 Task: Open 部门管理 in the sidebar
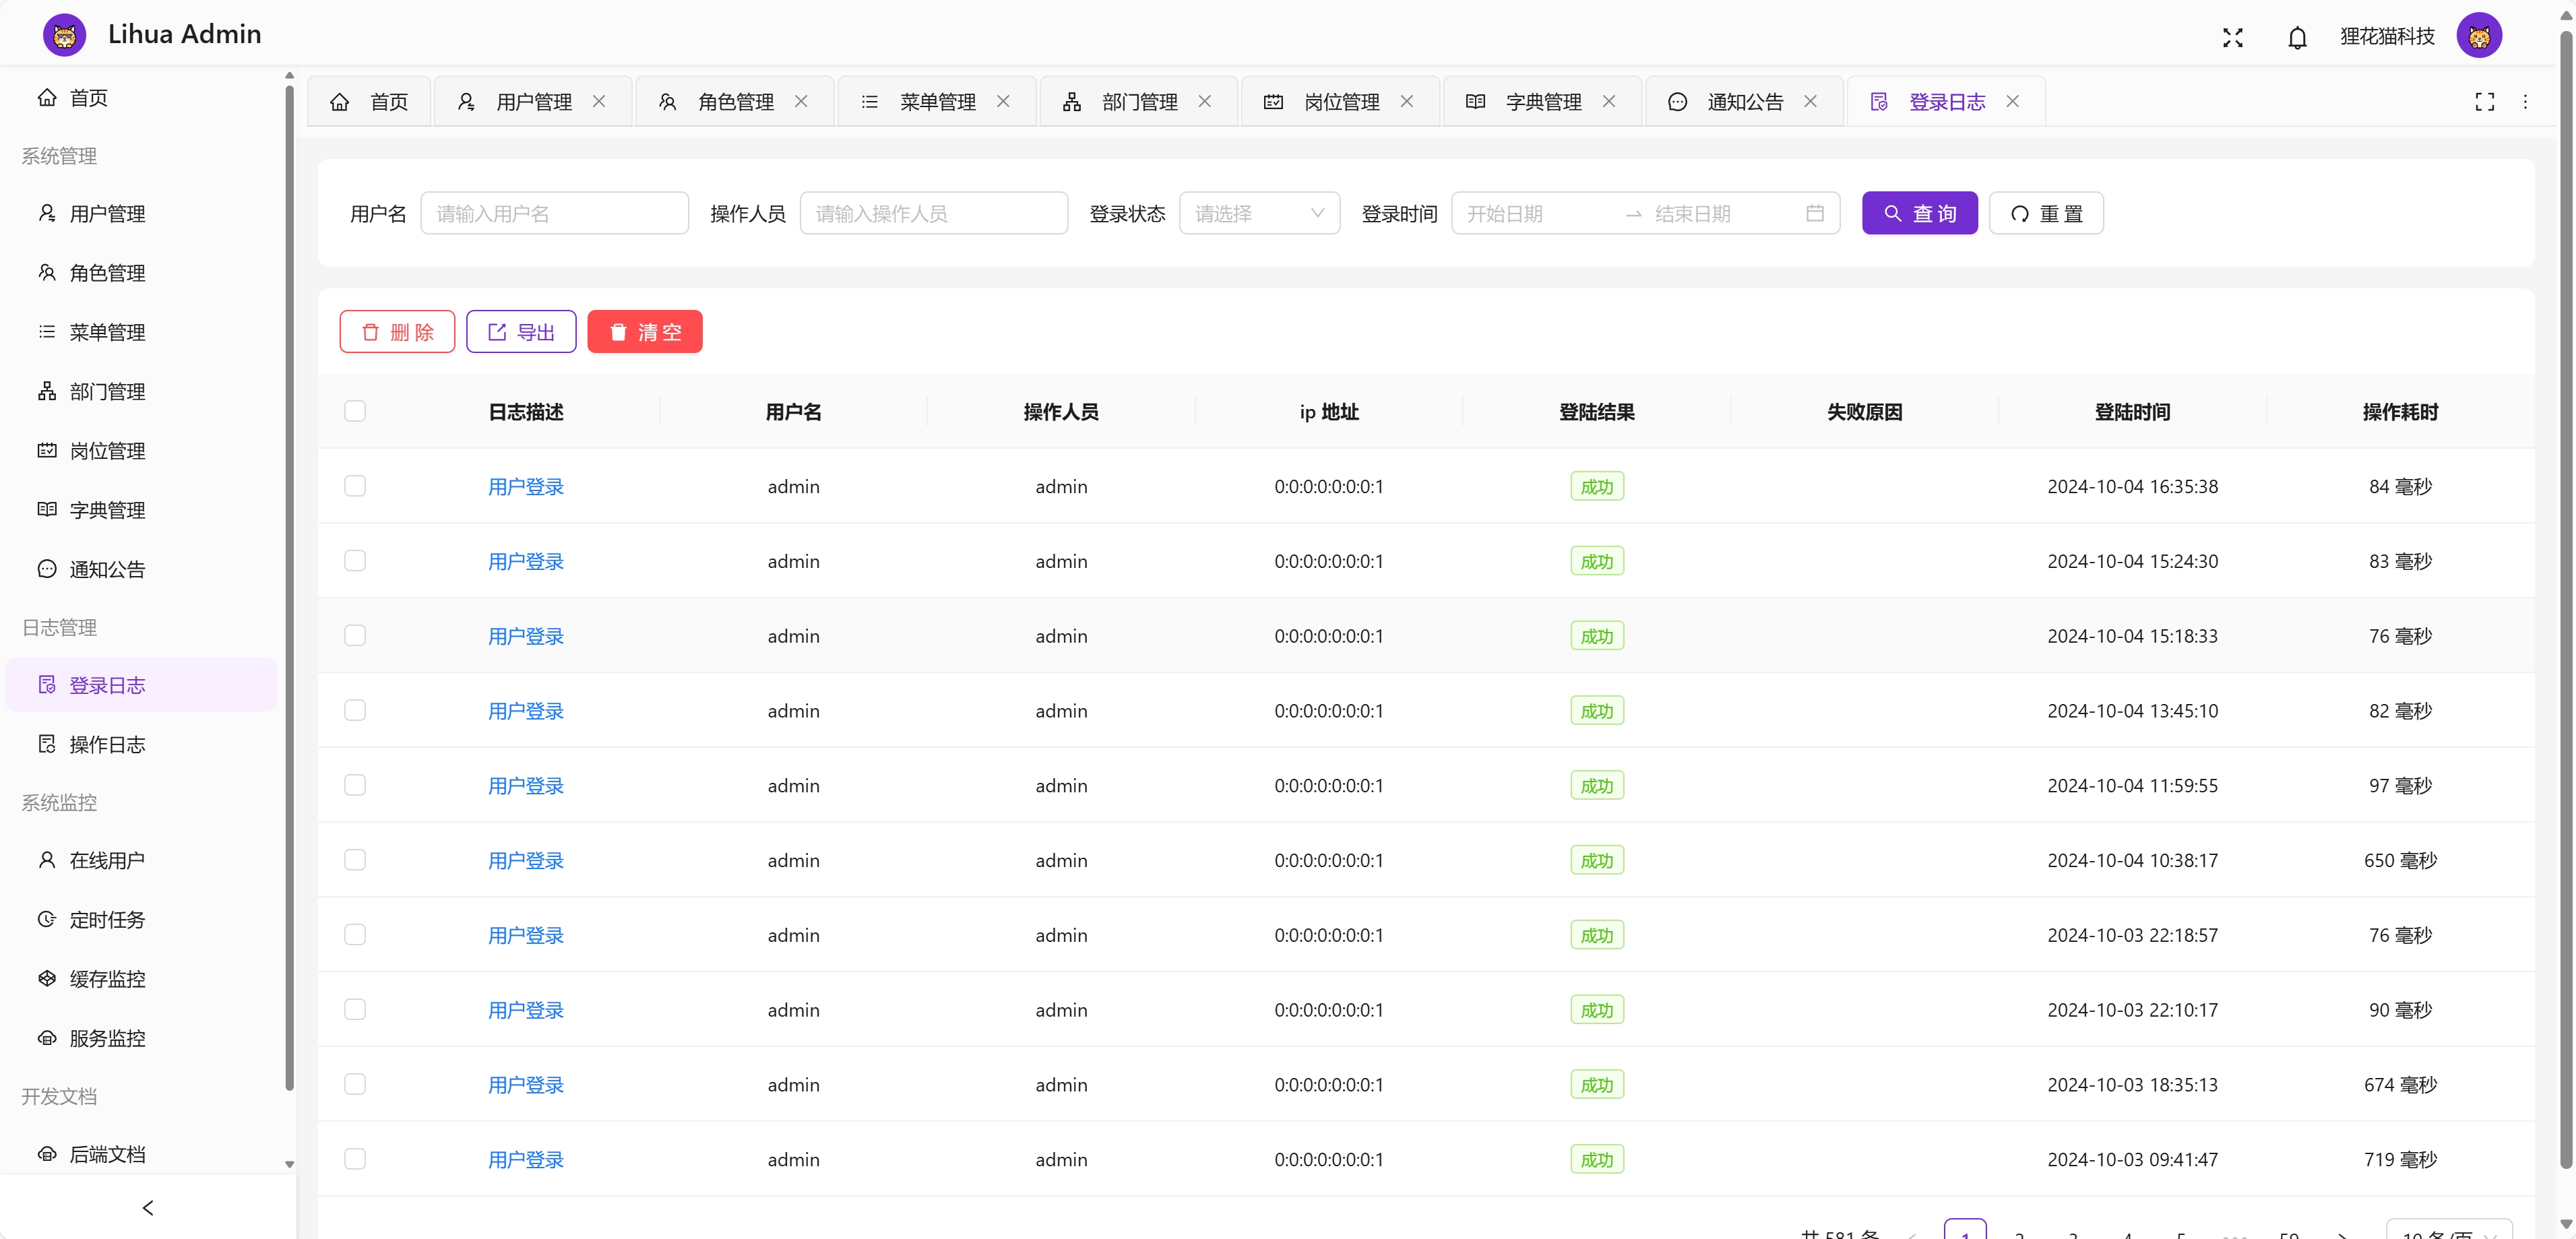coord(142,392)
